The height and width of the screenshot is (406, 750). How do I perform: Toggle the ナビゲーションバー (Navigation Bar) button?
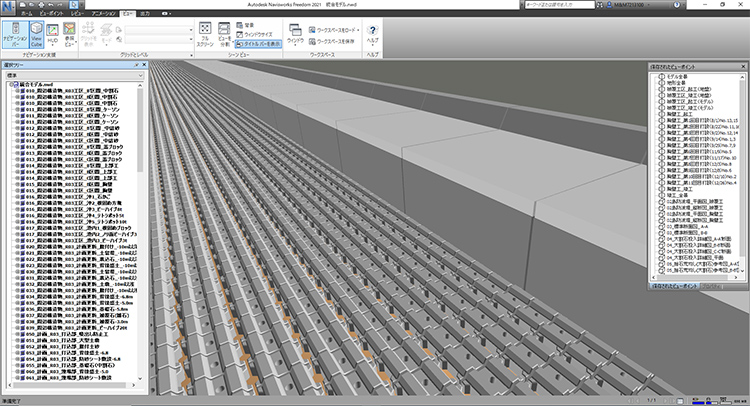click(15, 34)
